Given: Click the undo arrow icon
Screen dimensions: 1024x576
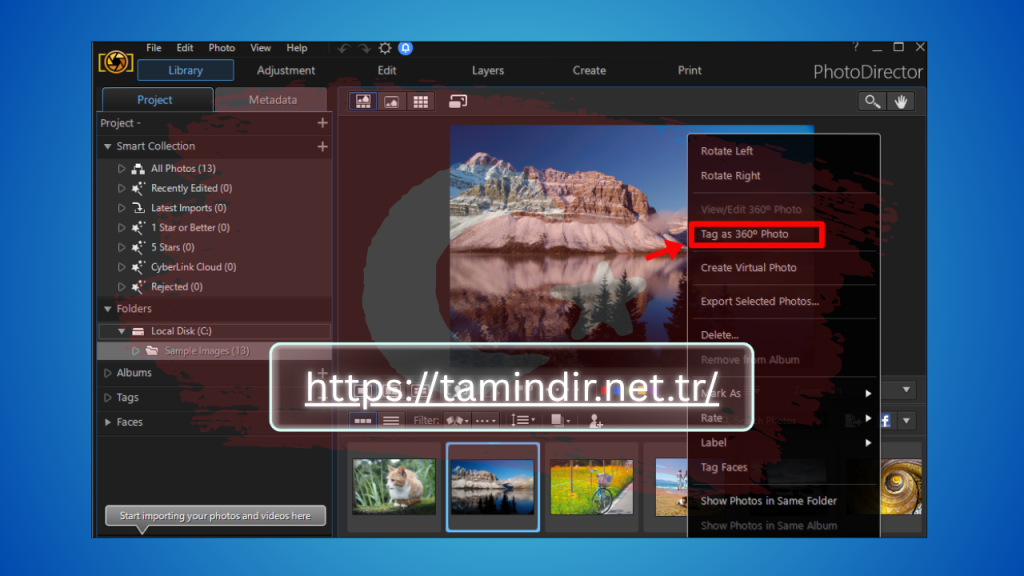Looking at the screenshot, I should (344, 48).
